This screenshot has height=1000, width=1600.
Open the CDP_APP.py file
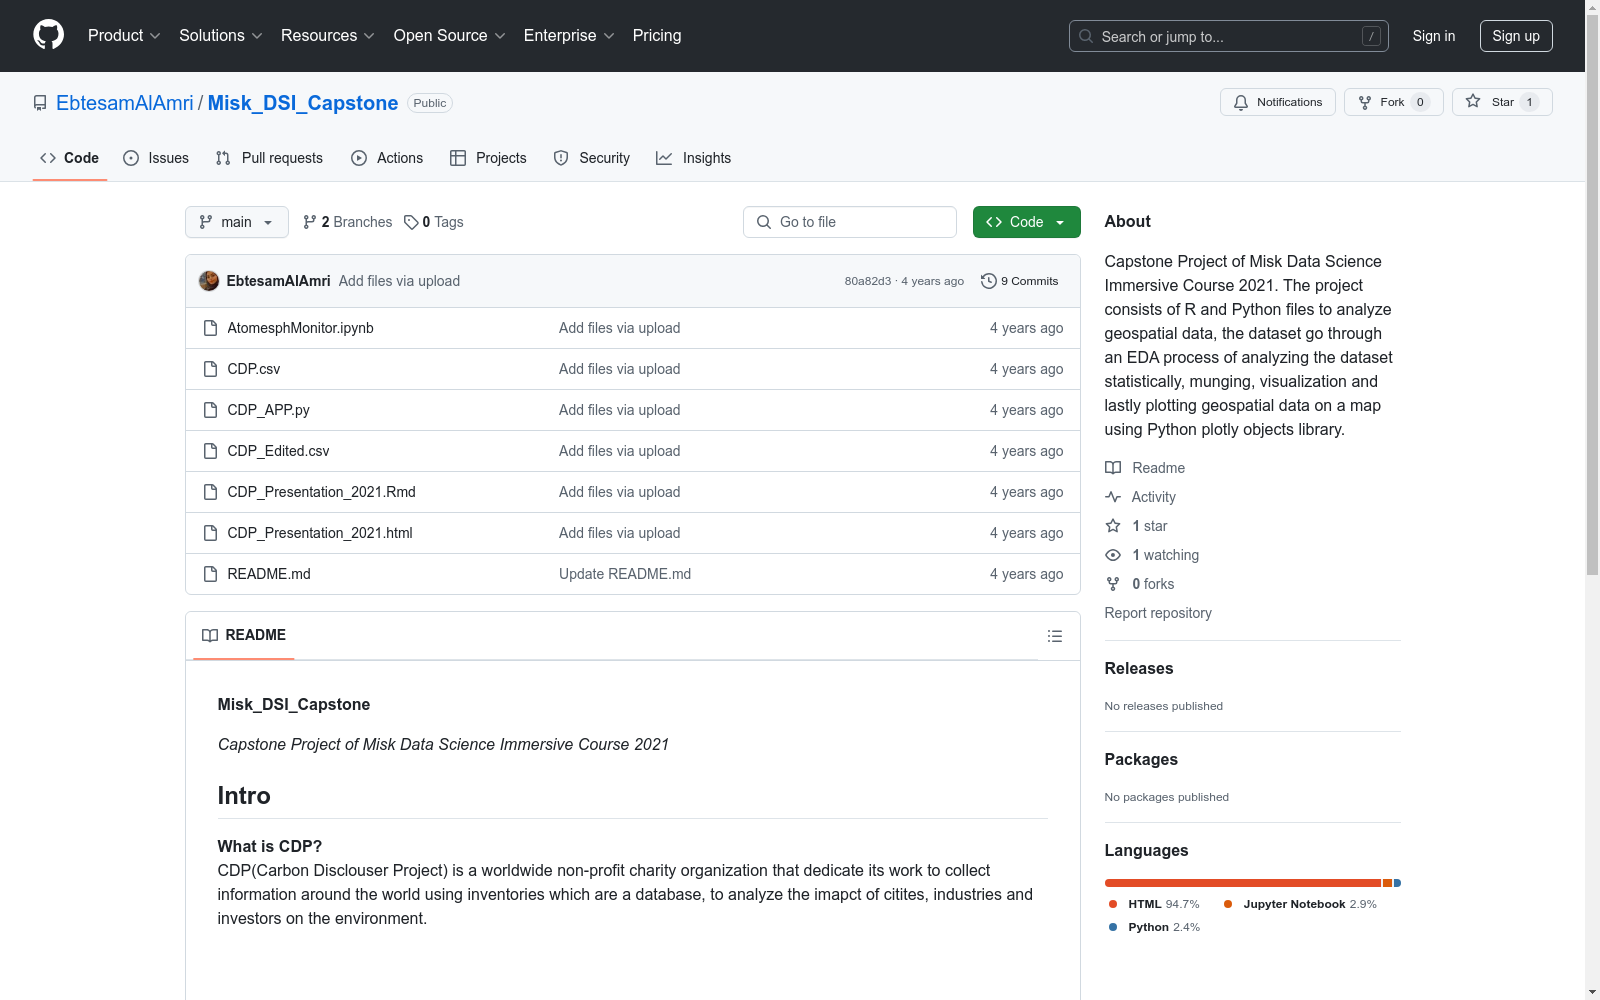point(268,410)
